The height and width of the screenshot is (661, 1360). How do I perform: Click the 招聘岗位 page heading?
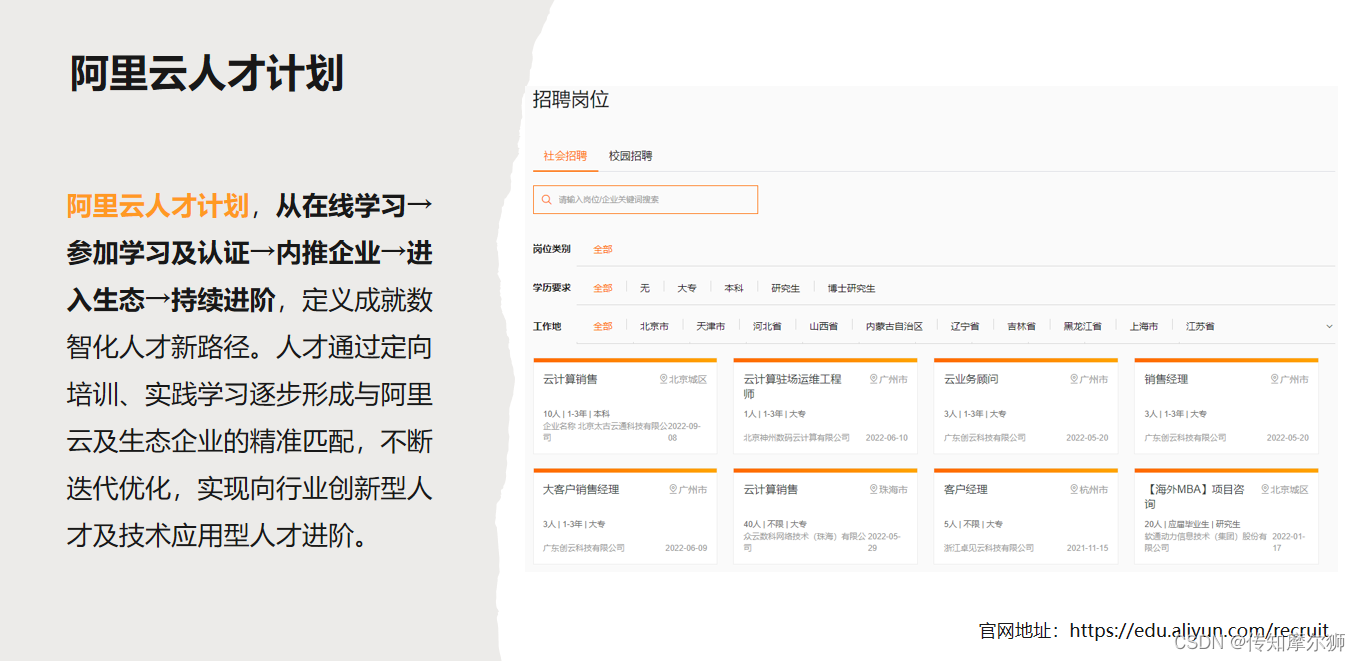571,100
